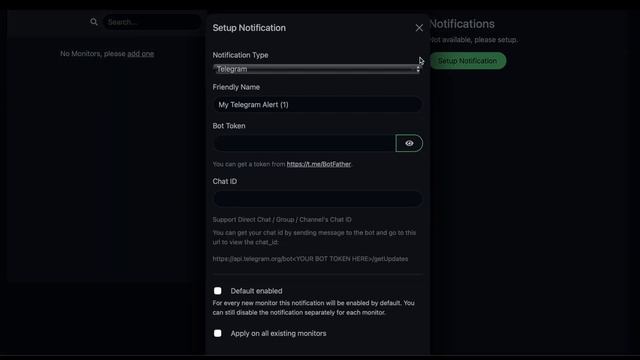Open the t.me/BotFather link
This screenshot has width=640, height=360.
click(x=319, y=164)
